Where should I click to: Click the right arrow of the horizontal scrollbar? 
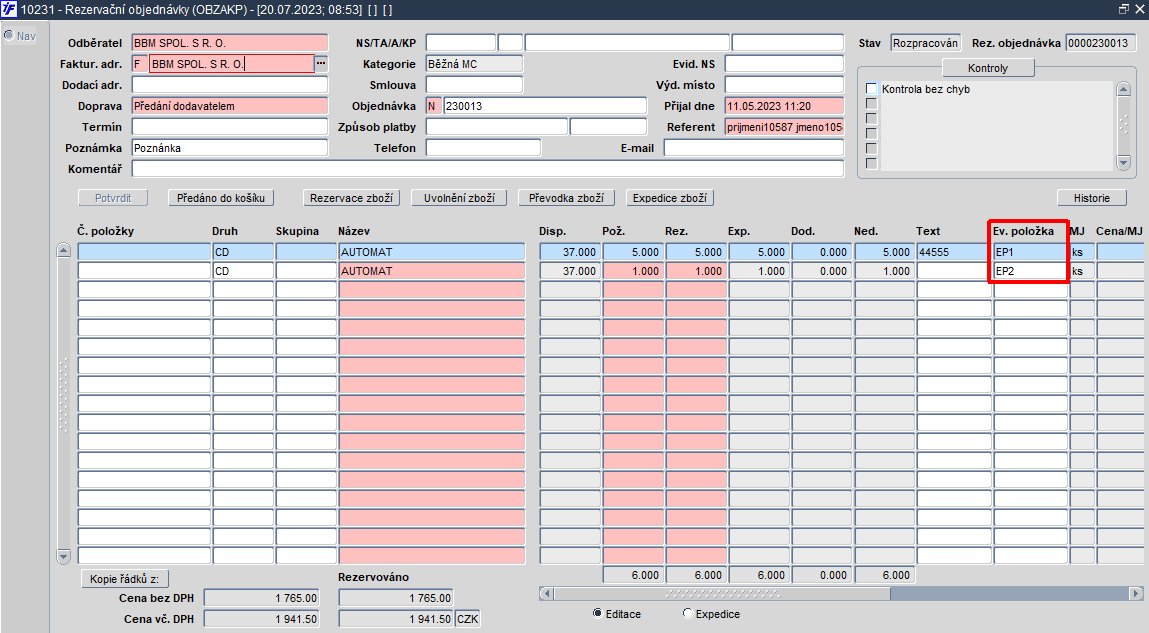(x=1136, y=593)
